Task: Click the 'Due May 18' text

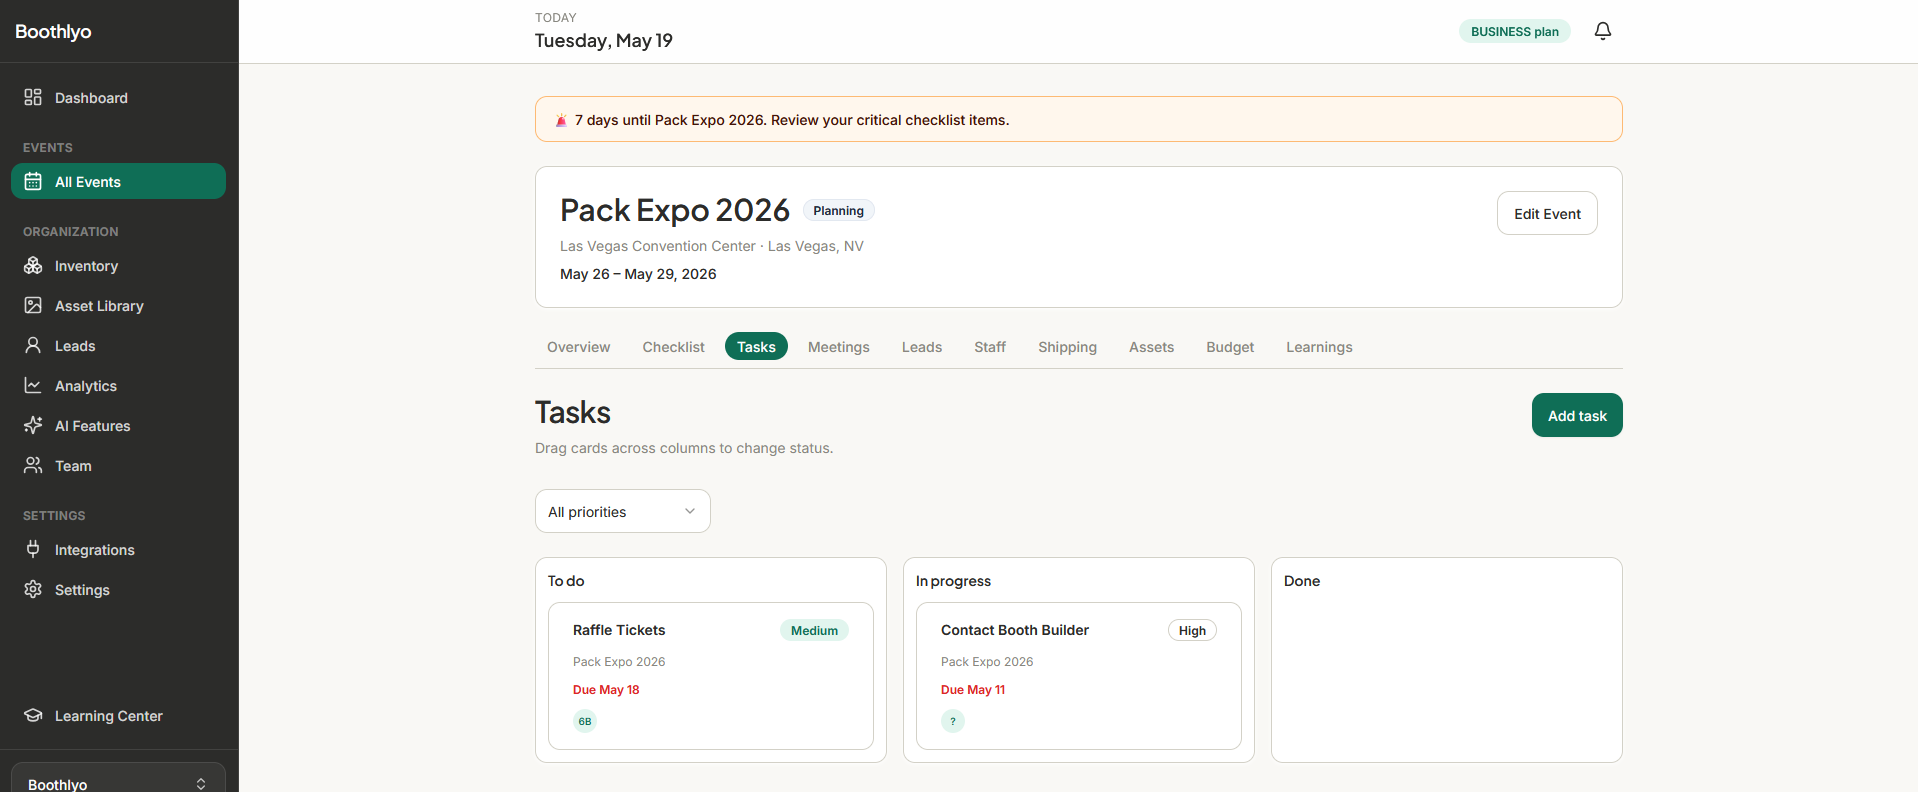Action: coord(606,690)
